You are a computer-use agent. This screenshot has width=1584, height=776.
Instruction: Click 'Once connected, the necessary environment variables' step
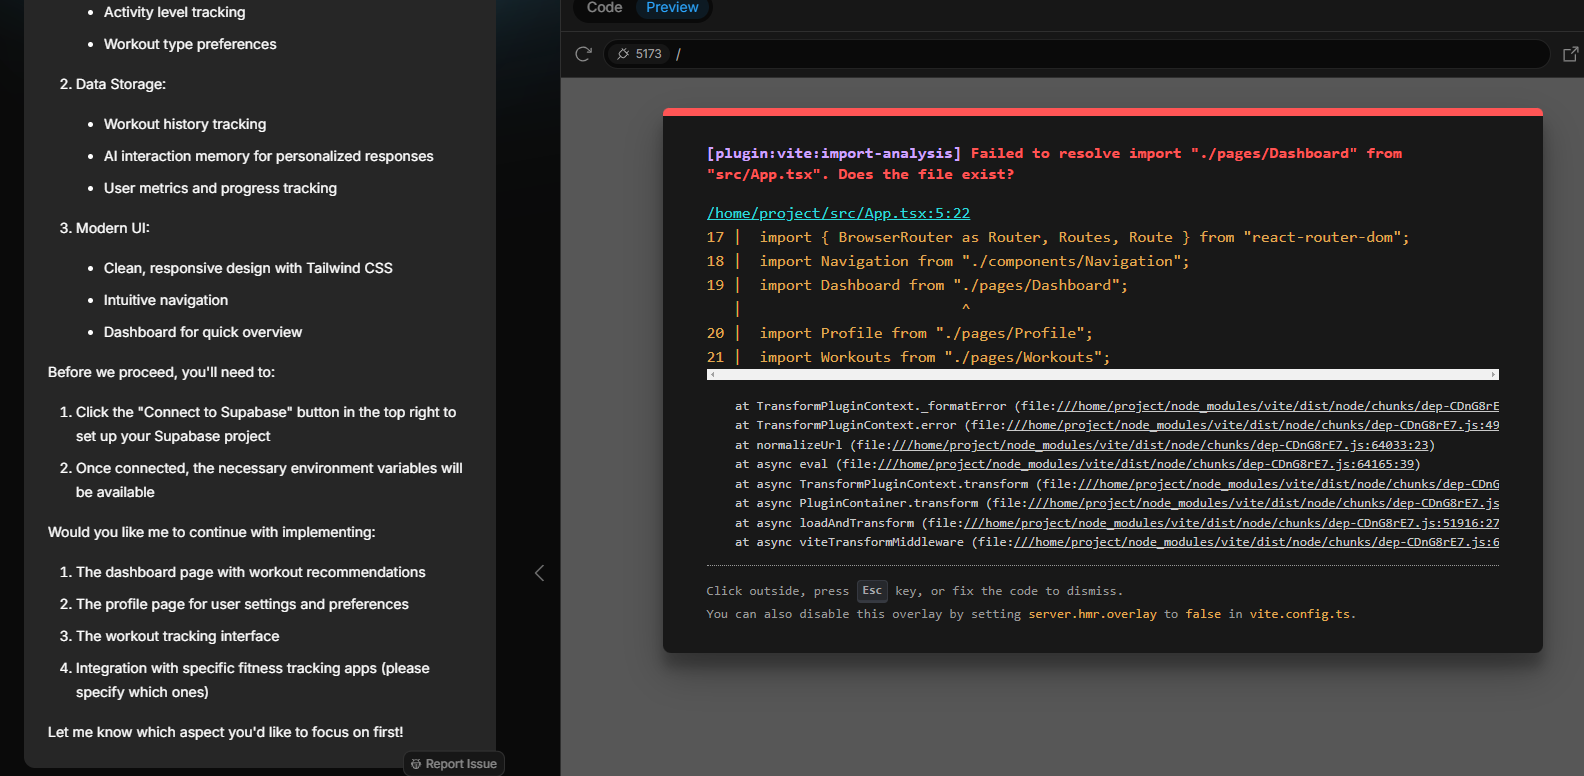[x=269, y=480]
